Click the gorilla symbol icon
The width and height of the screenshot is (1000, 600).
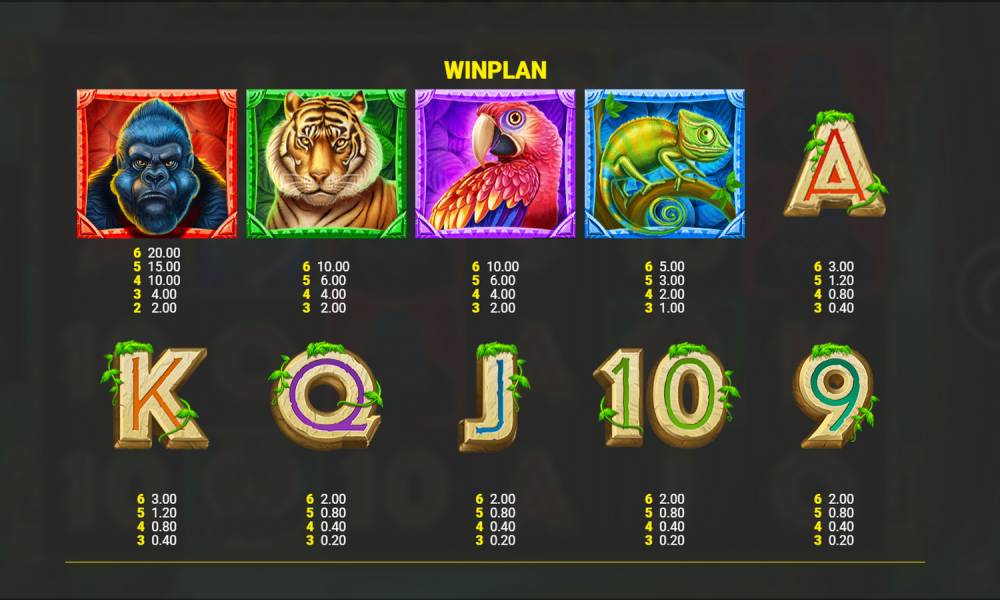tap(157, 163)
